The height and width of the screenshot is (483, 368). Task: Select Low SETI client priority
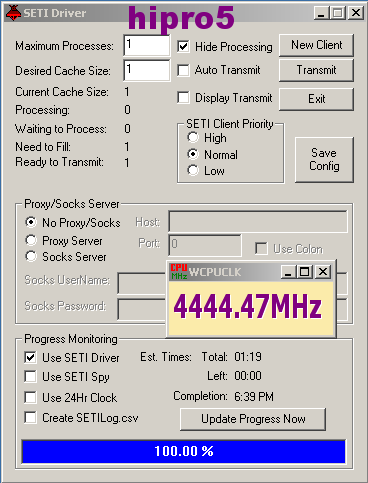pyautogui.click(x=193, y=170)
